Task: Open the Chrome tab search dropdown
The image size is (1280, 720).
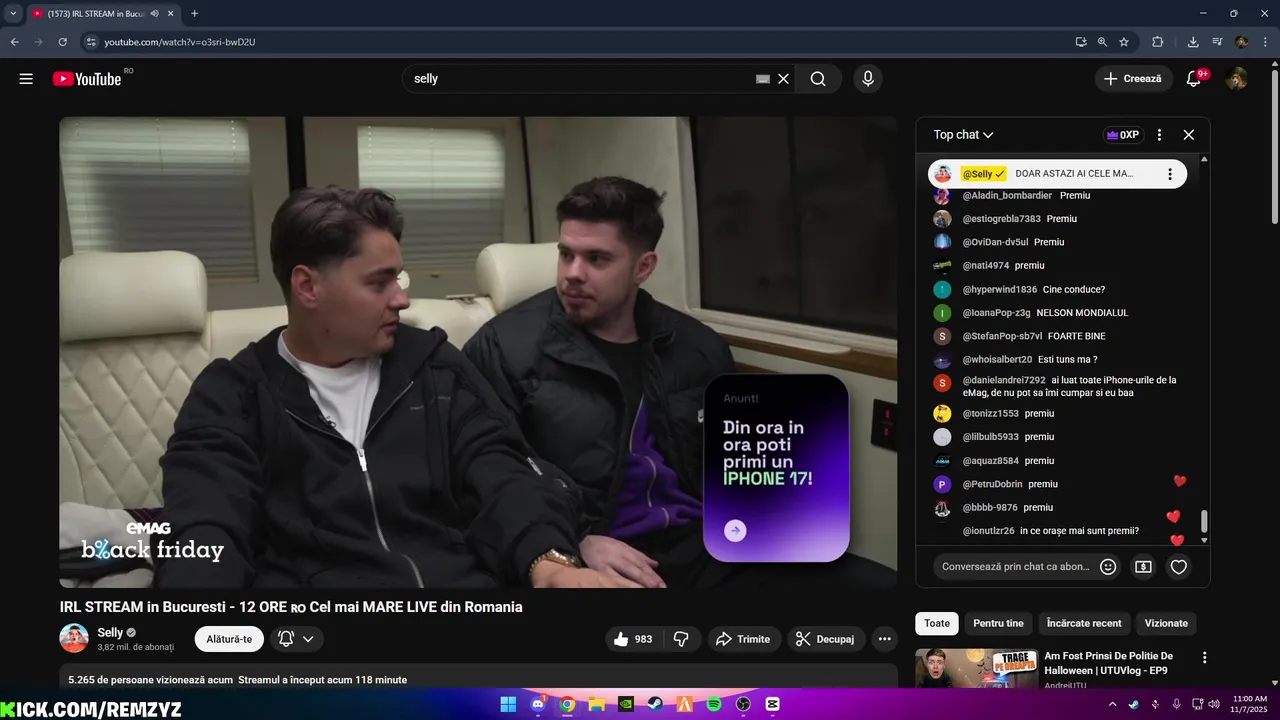Action: point(13,14)
